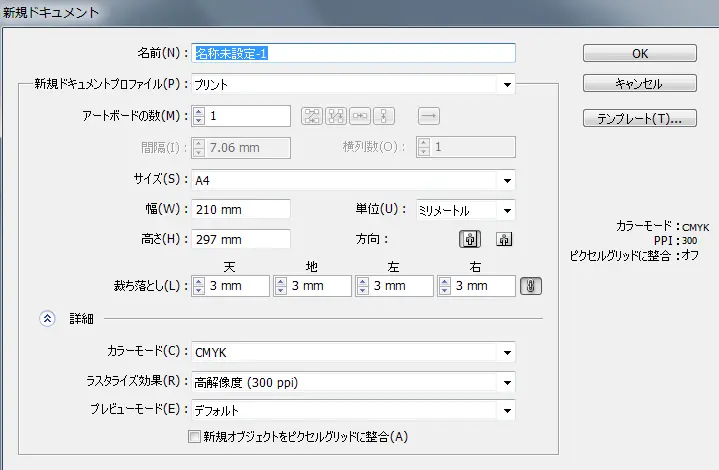This screenshot has height=470, width=719.
Task: Set orientation to landscape
Action: pyautogui.click(x=504, y=240)
